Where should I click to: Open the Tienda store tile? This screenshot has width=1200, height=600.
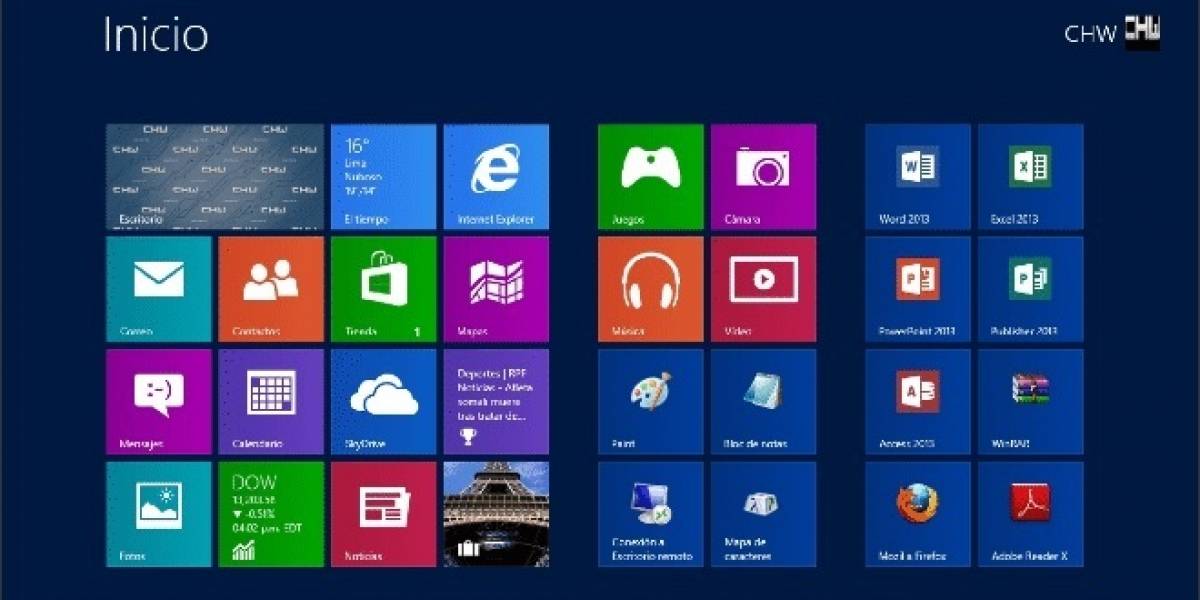[383, 289]
